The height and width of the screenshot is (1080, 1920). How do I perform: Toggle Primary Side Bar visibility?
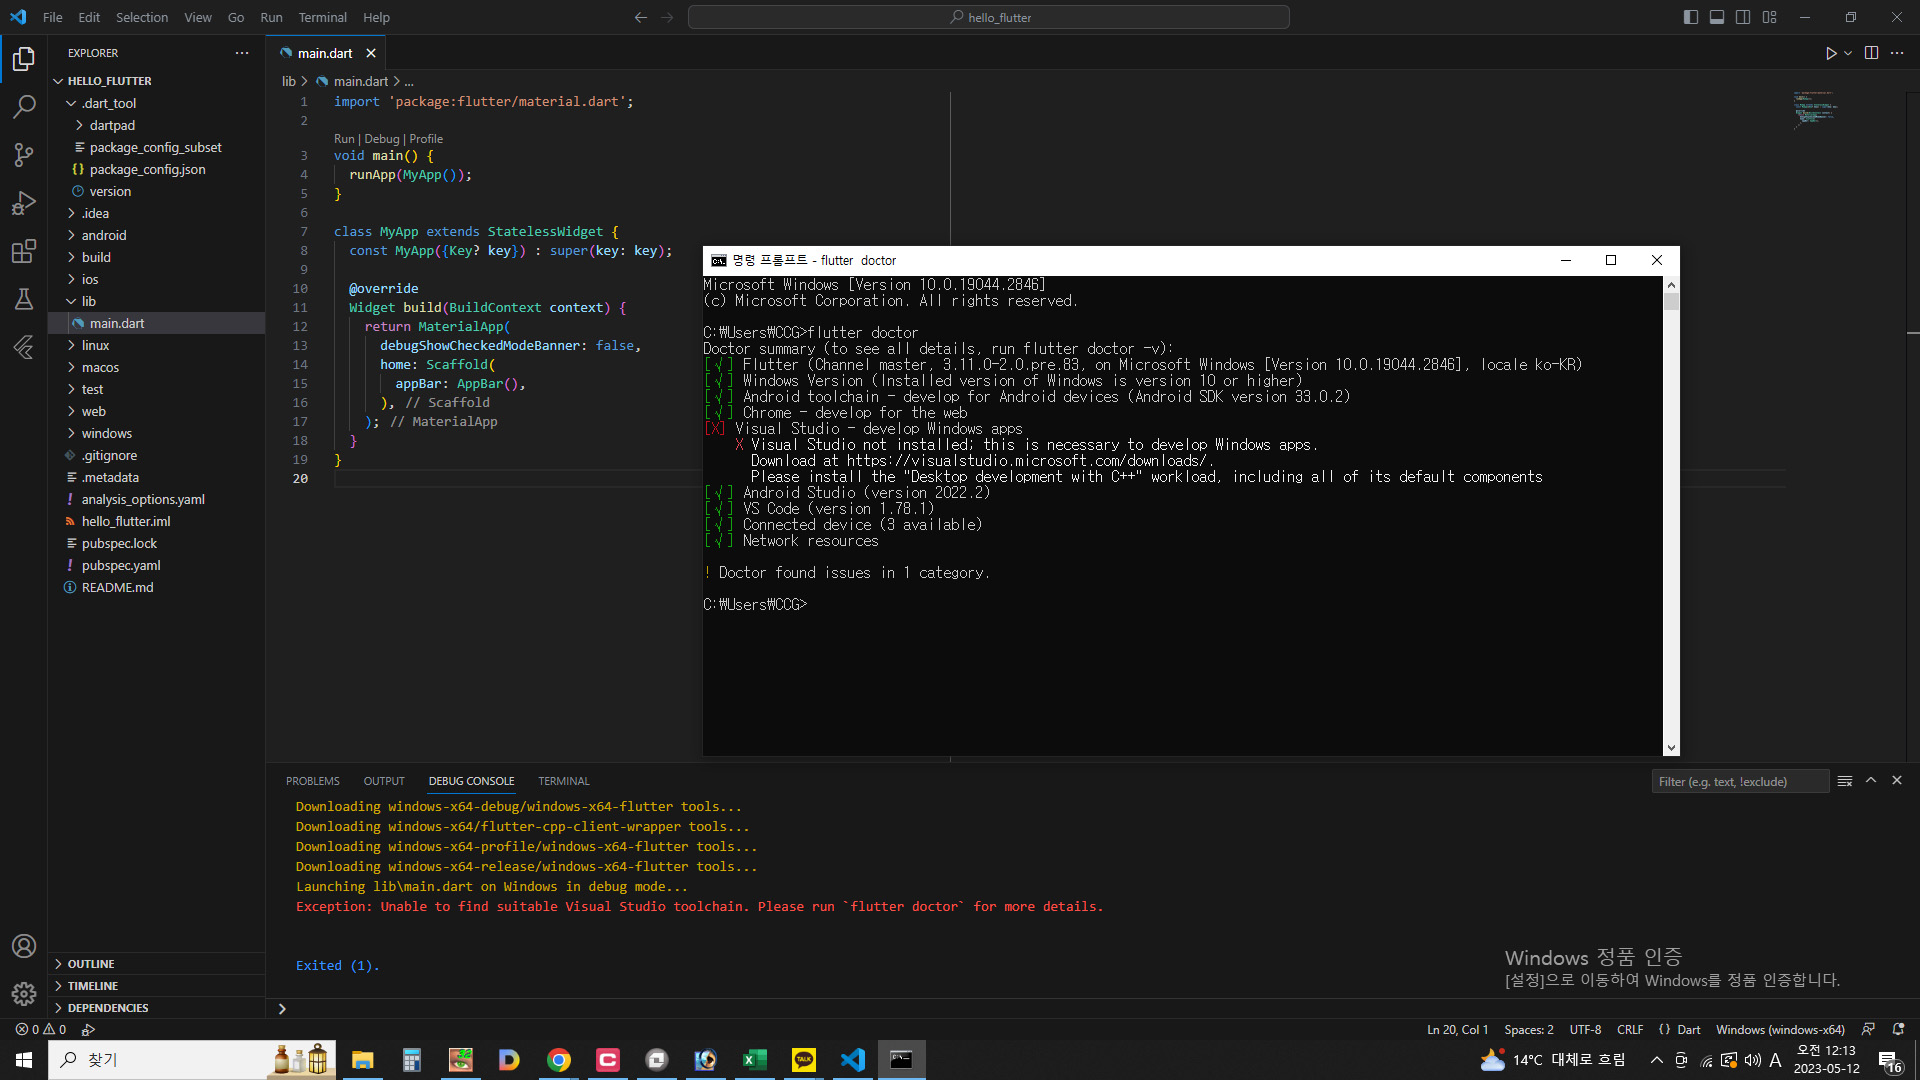(1691, 17)
